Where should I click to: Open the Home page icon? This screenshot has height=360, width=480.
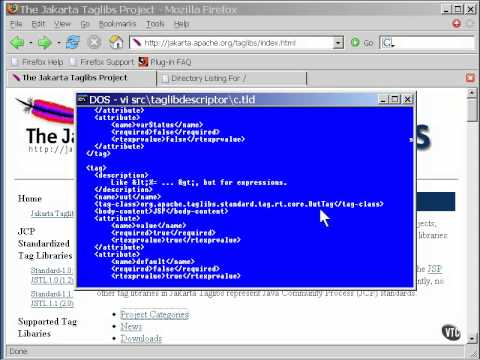[116, 42]
